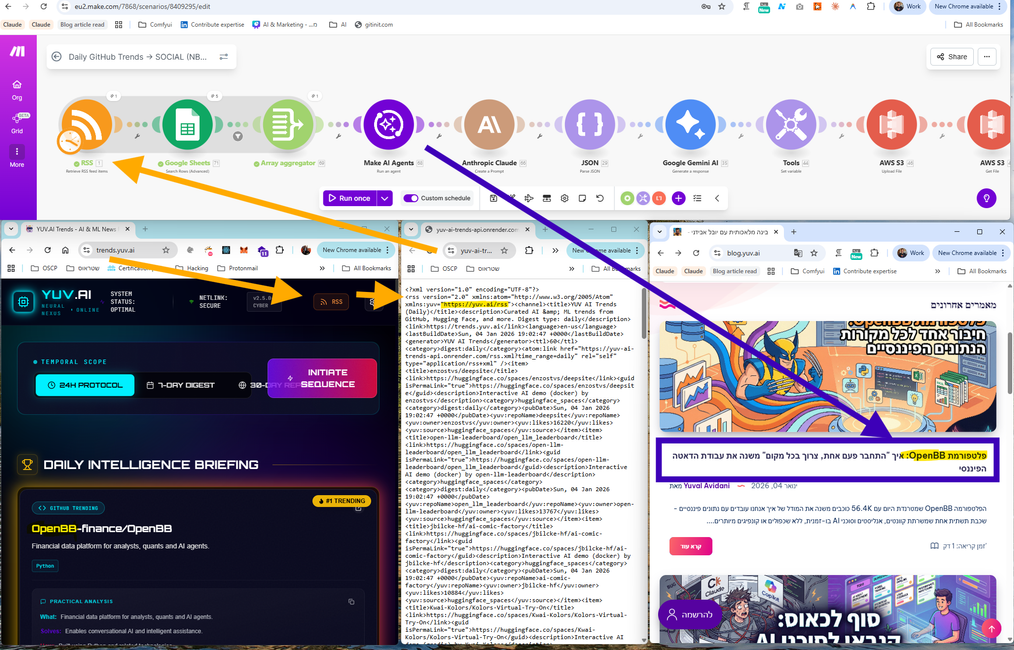Open the Make help lightbulb button
The height and width of the screenshot is (650, 1014).
986,199
